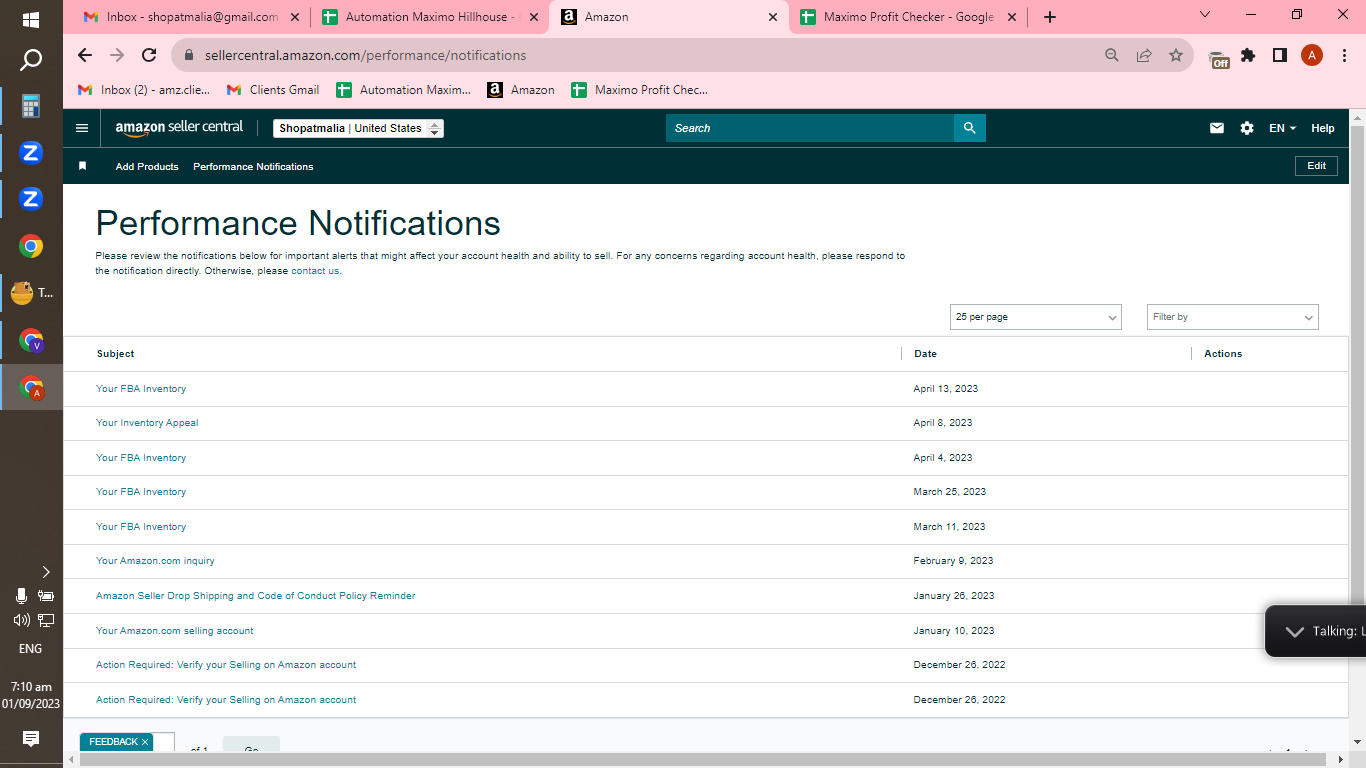Open the Your Amazon.com inquiry notification
Screen dimensions: 1366x768
155,561
